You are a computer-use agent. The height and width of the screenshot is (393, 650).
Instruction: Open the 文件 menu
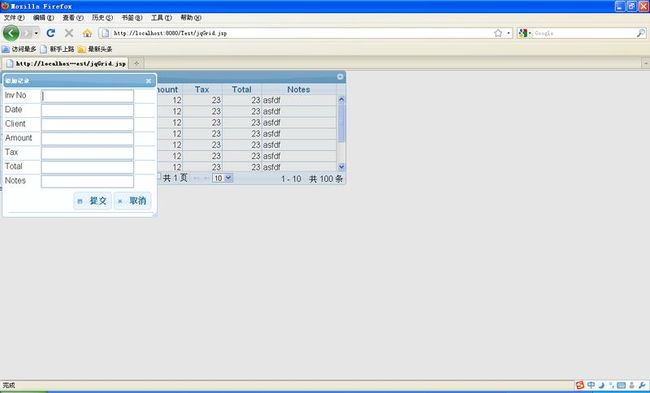point(14,17)
